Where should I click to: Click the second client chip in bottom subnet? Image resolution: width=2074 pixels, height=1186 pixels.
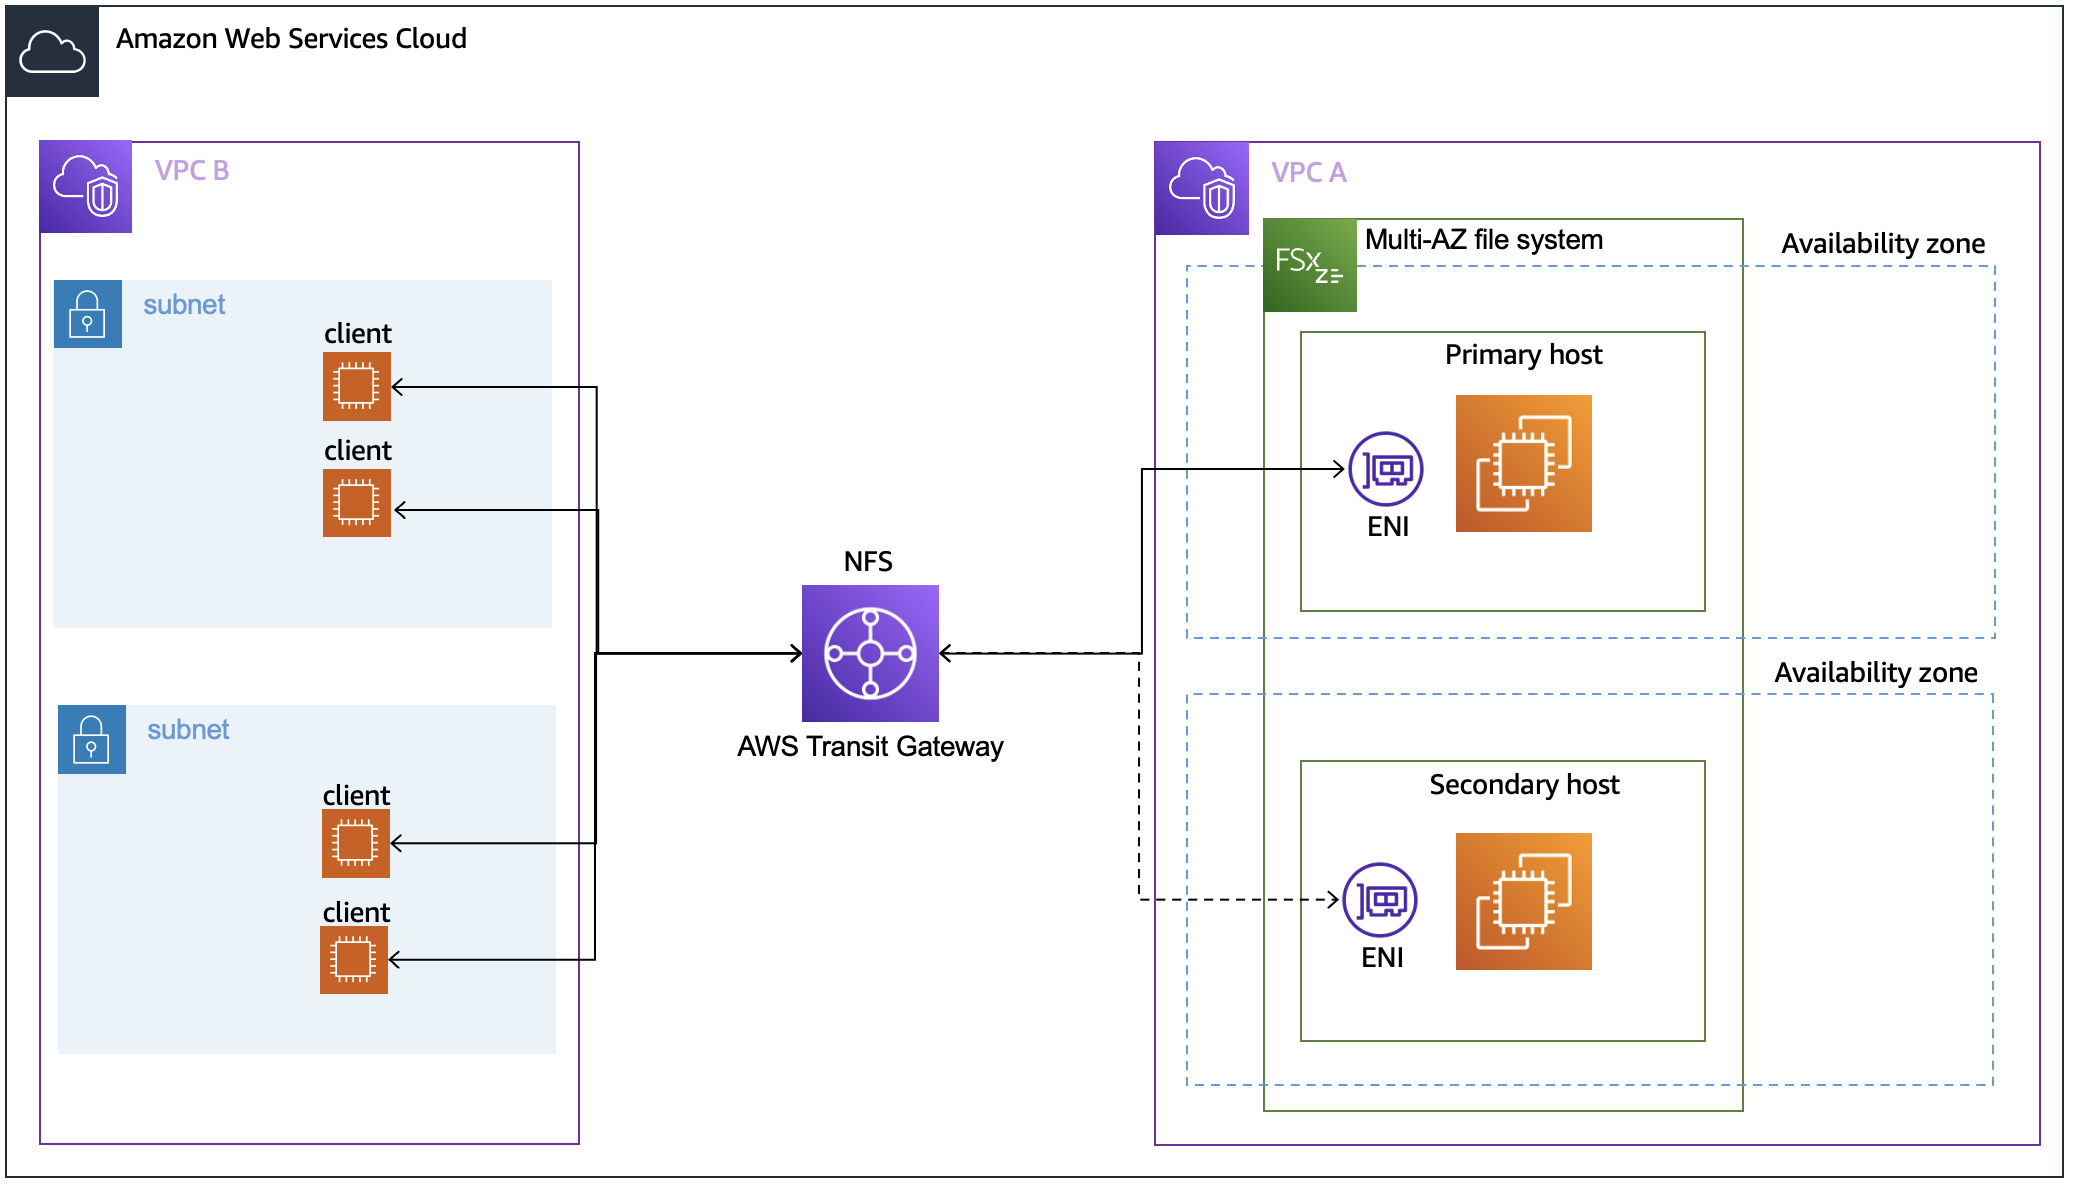[354, 960]
